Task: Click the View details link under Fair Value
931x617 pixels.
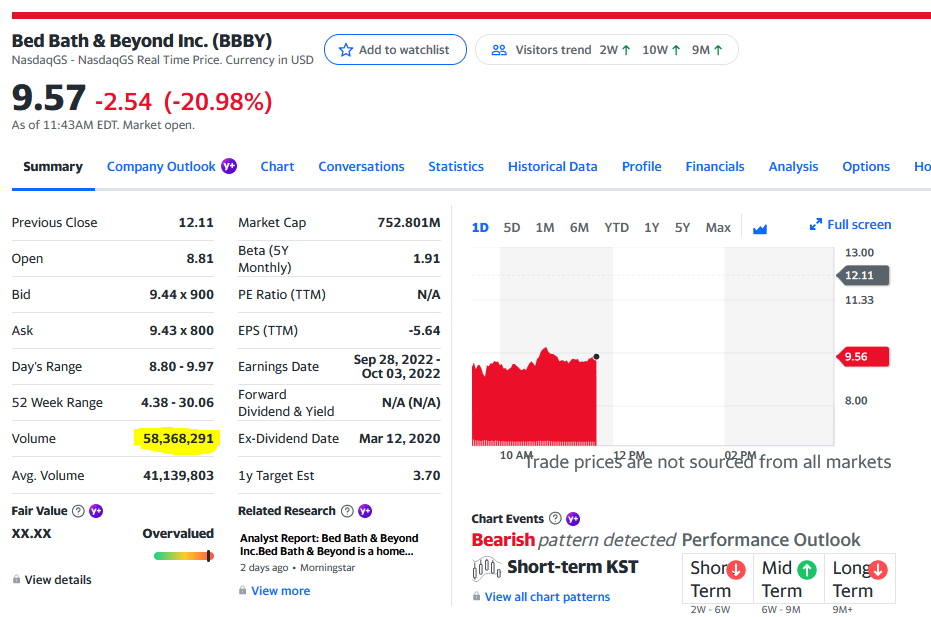Action: [58, 580]
